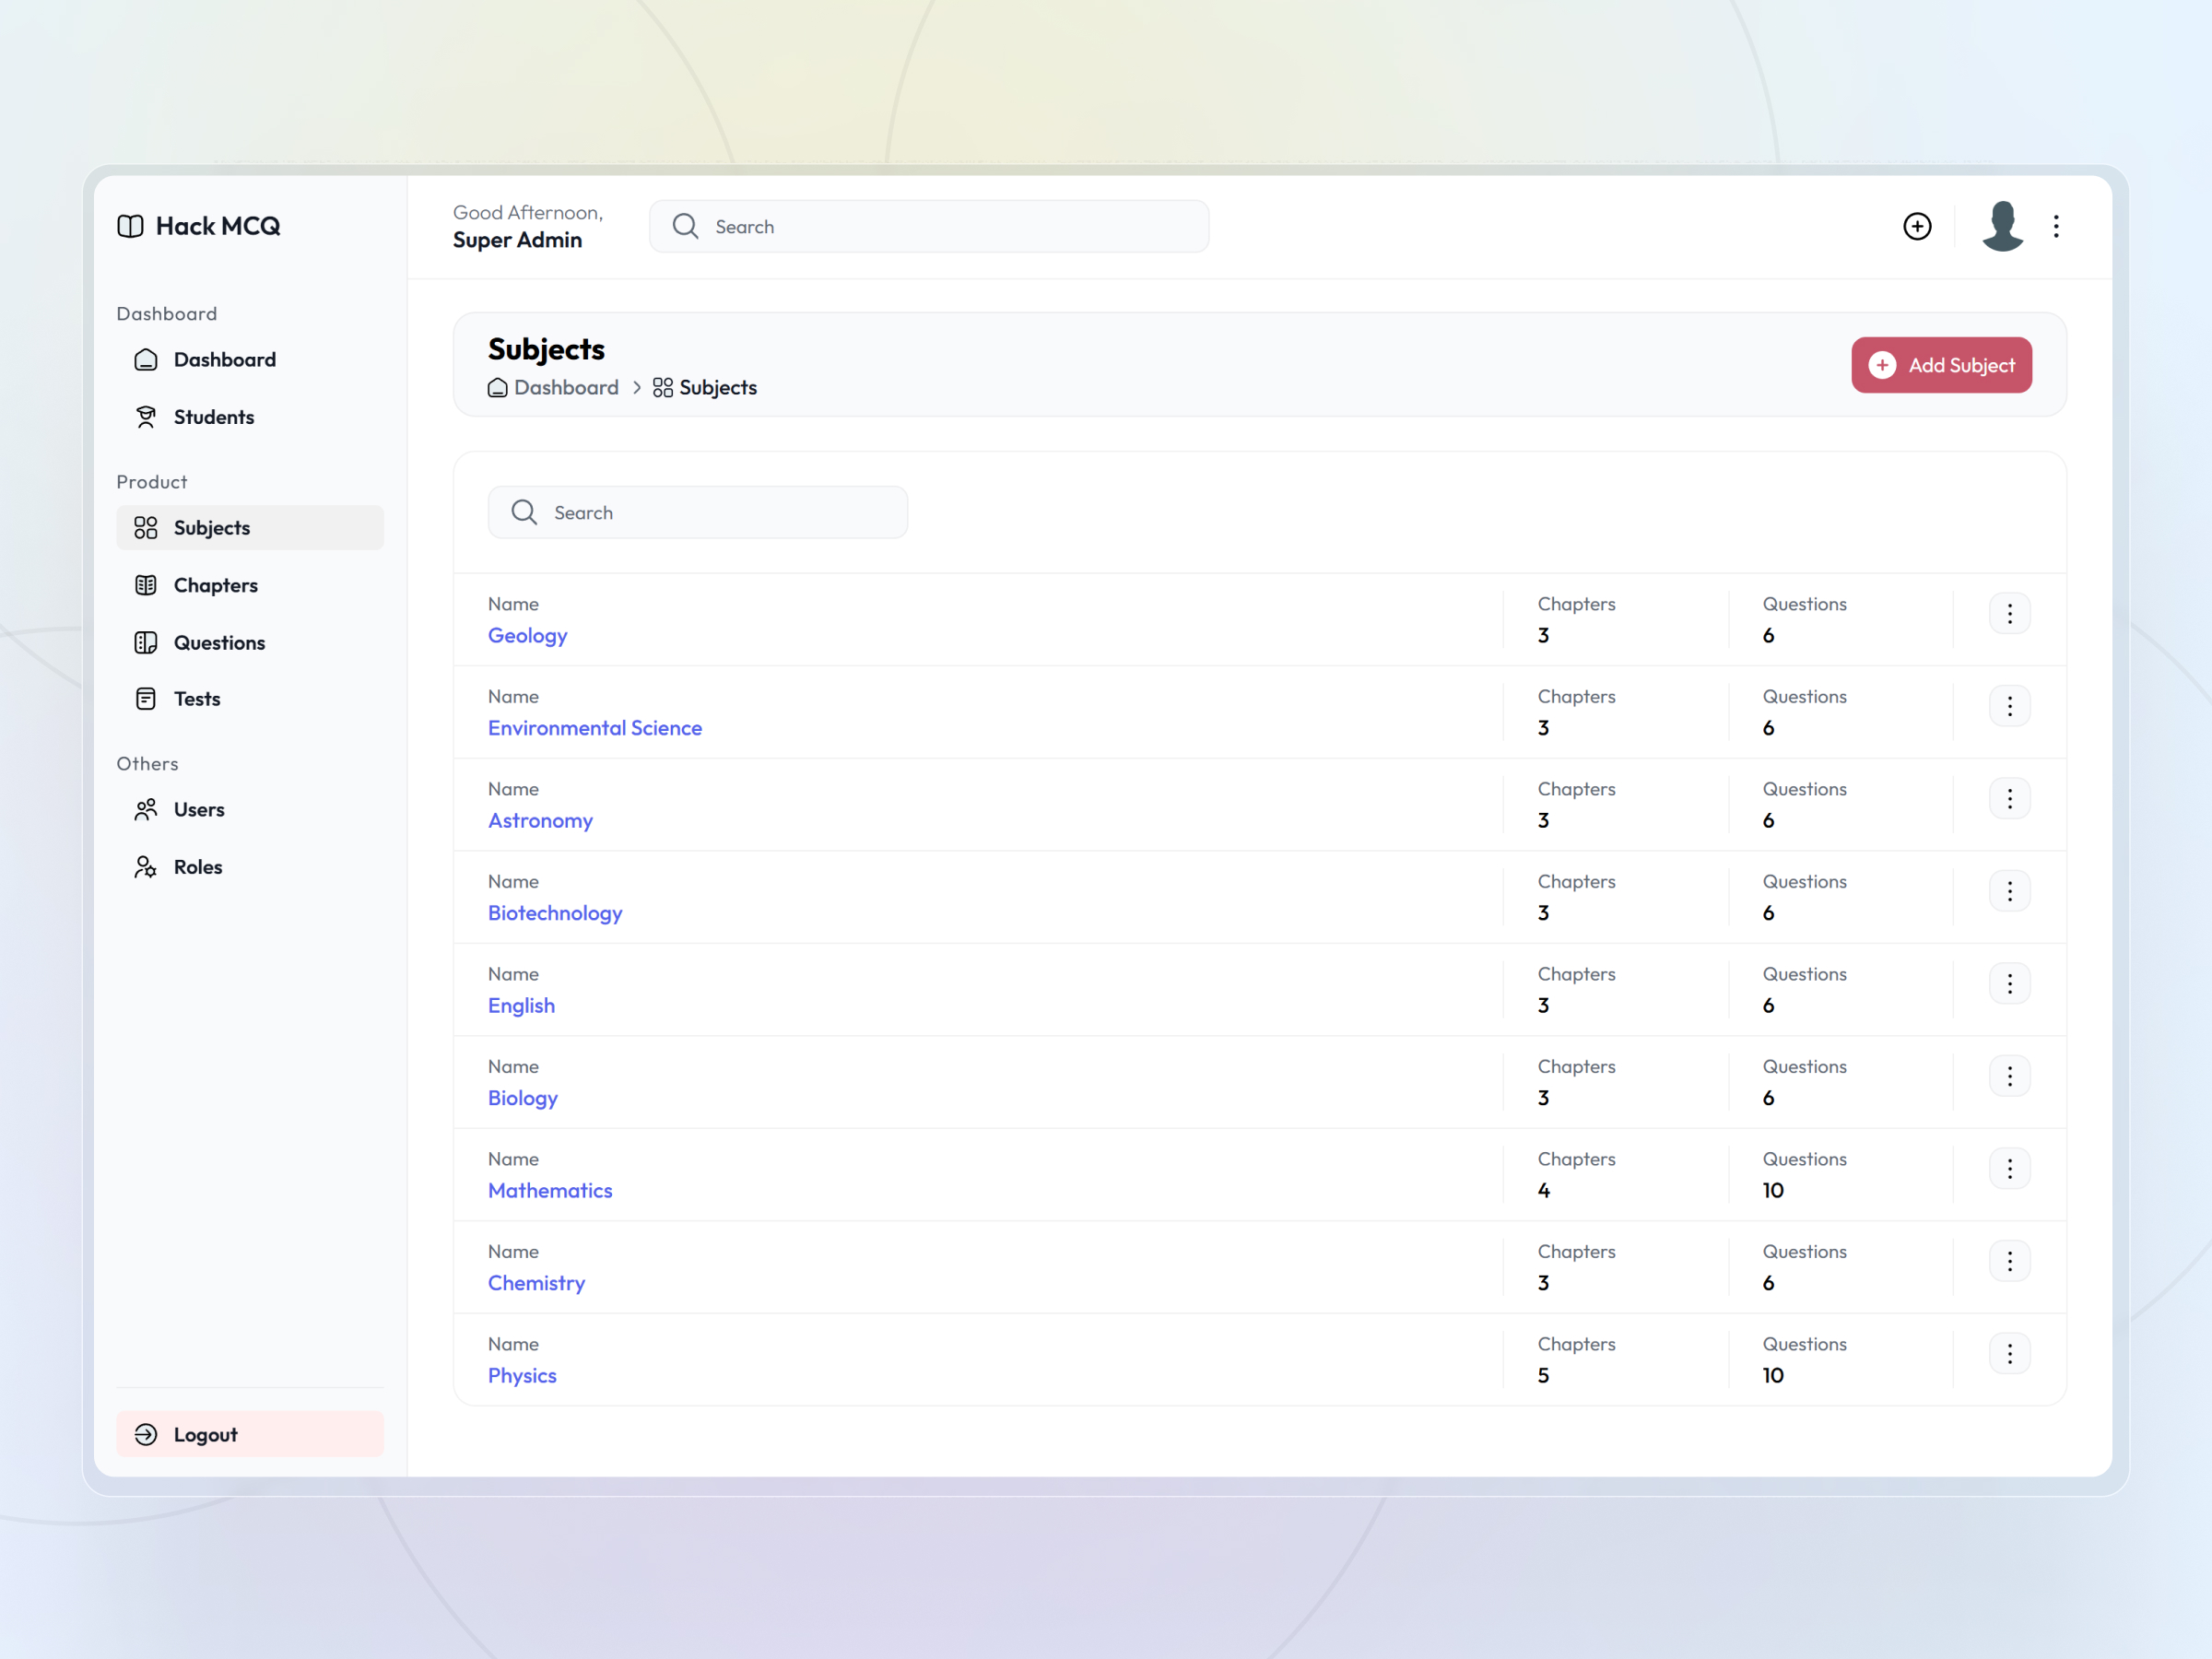The height and width of the screenshot is (1659, 2212).
Task: Open the kebab menu for Geology row
Action: tap(2009, 613)
